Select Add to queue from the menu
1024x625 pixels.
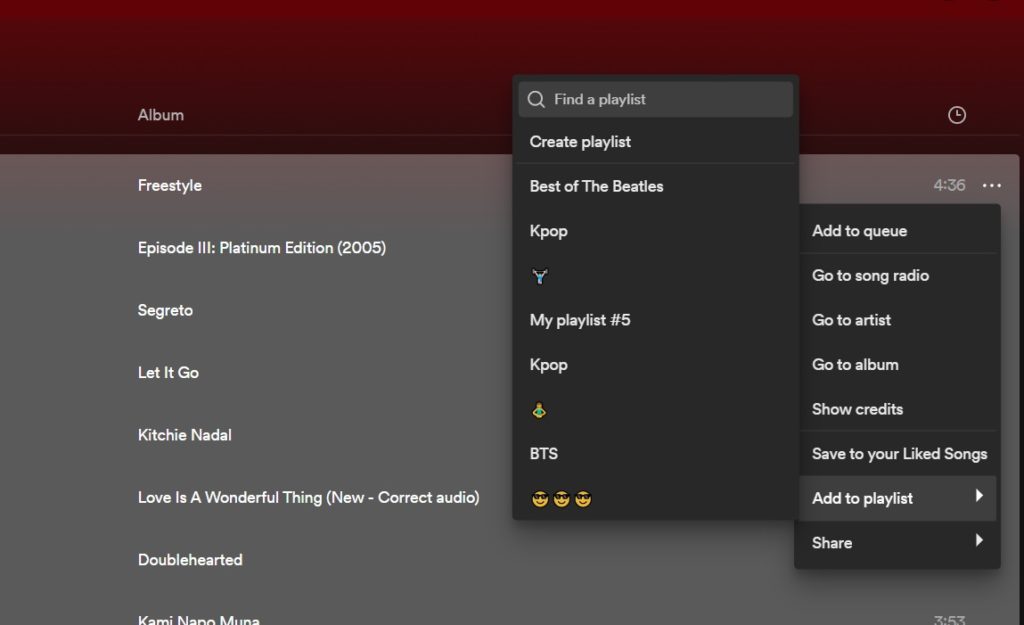coord(860,230)
